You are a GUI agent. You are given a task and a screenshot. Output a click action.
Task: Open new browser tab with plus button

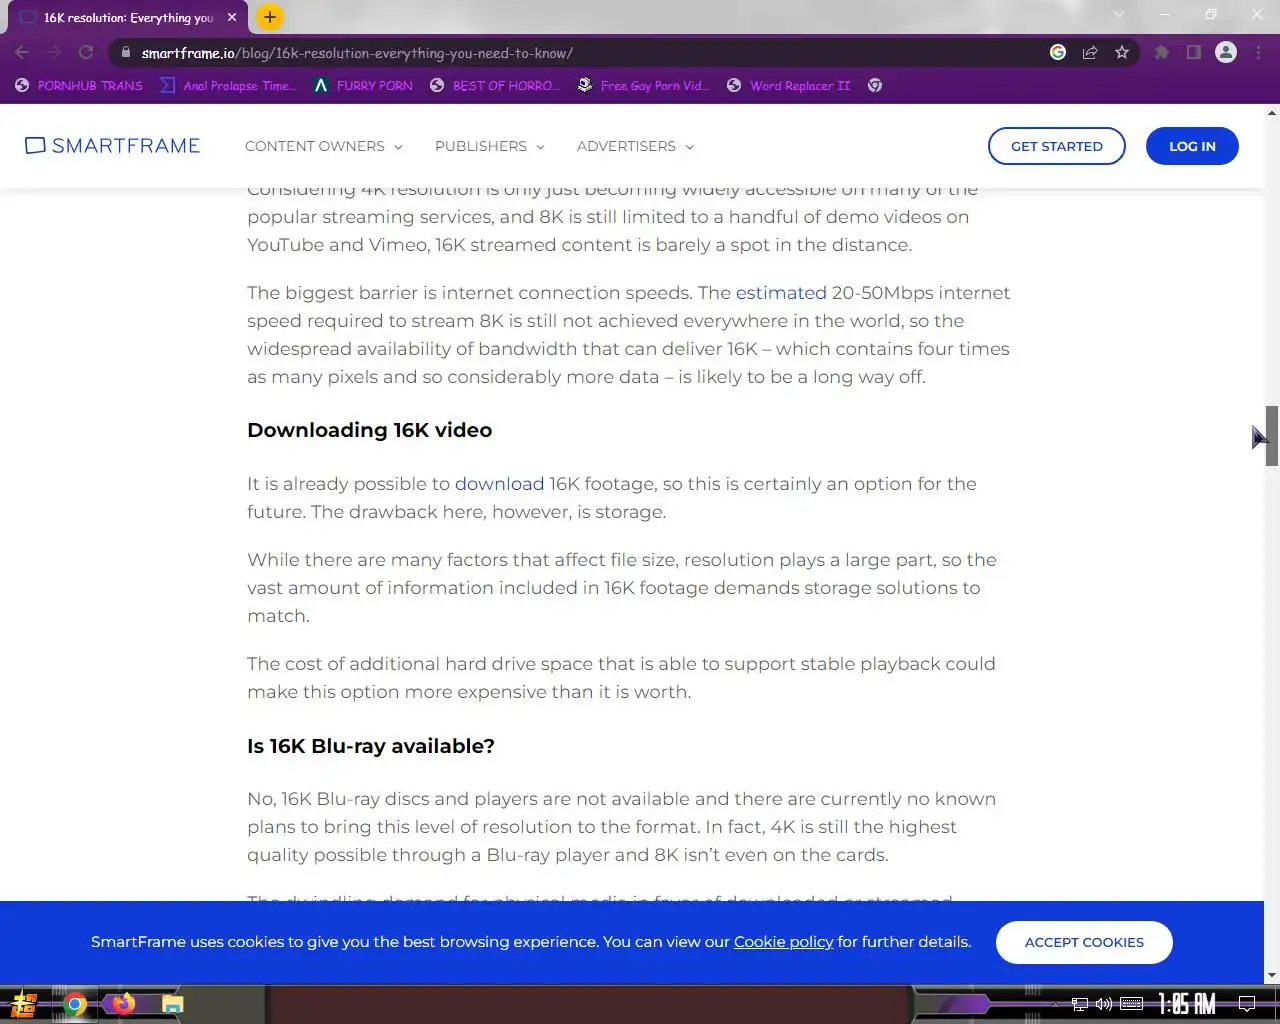click(269, 17)
